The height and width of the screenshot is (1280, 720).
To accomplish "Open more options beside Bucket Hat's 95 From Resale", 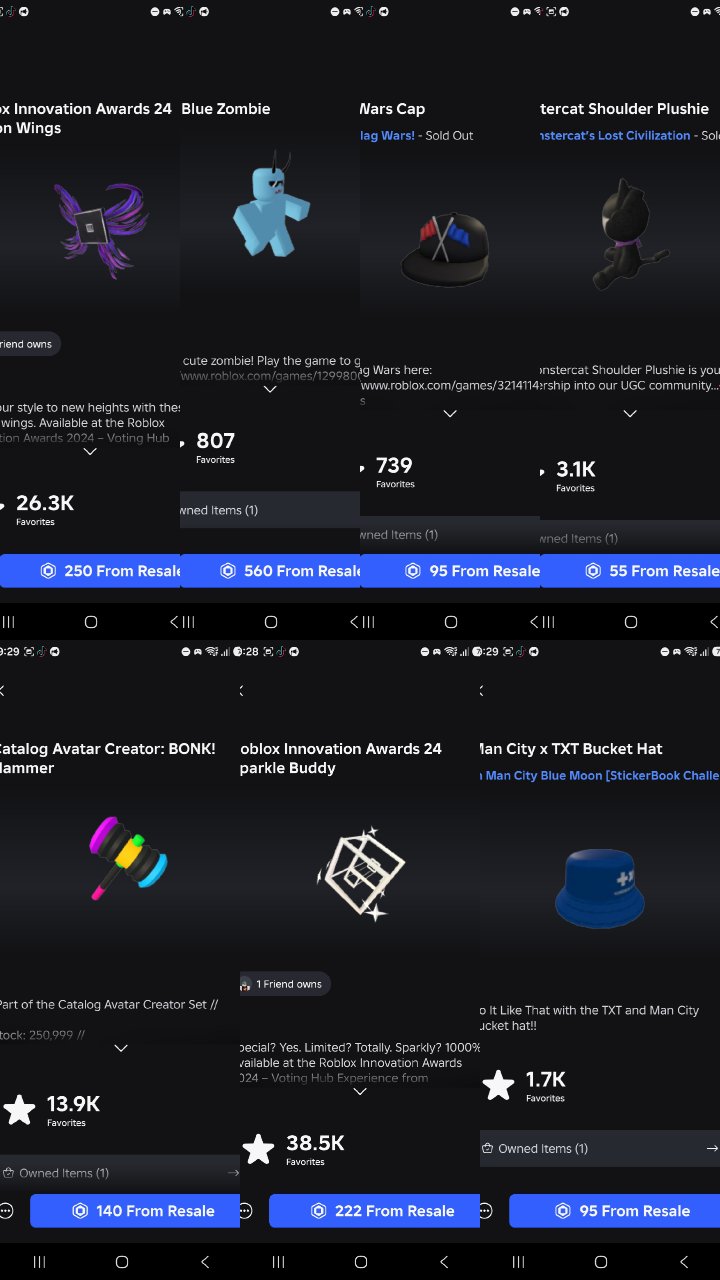I will [486, 1211].
